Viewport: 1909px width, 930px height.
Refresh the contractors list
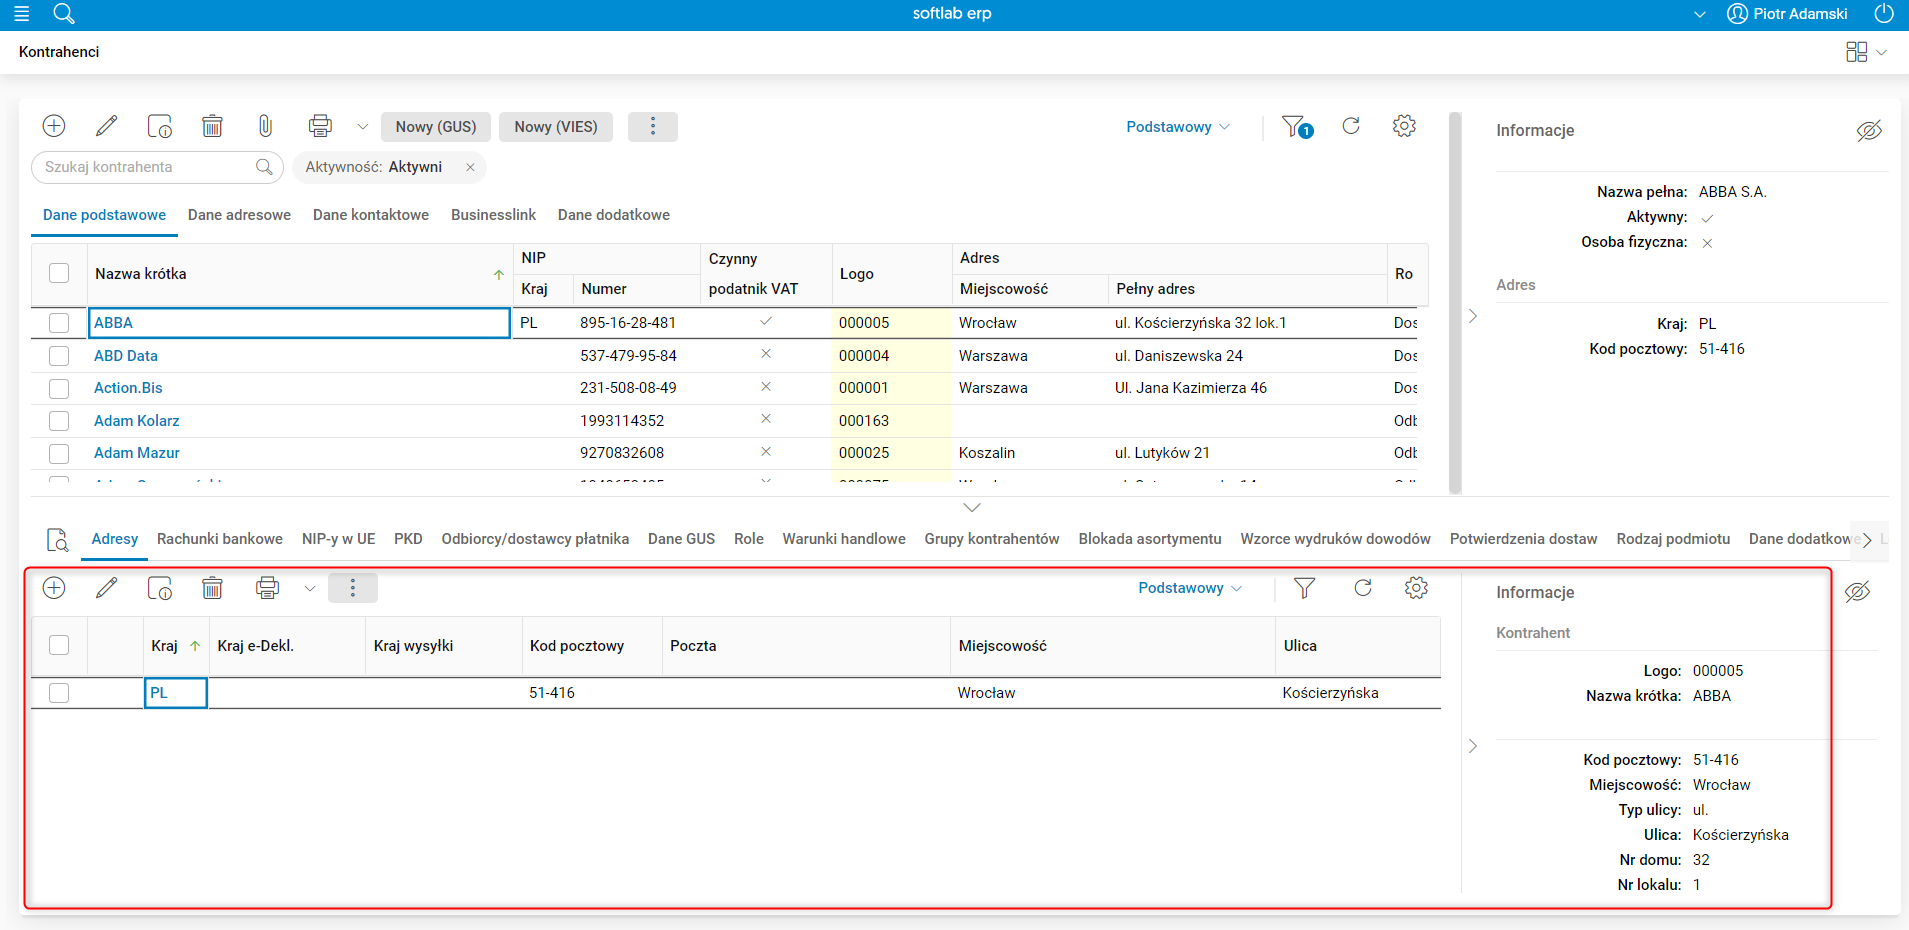[1351, 126]
